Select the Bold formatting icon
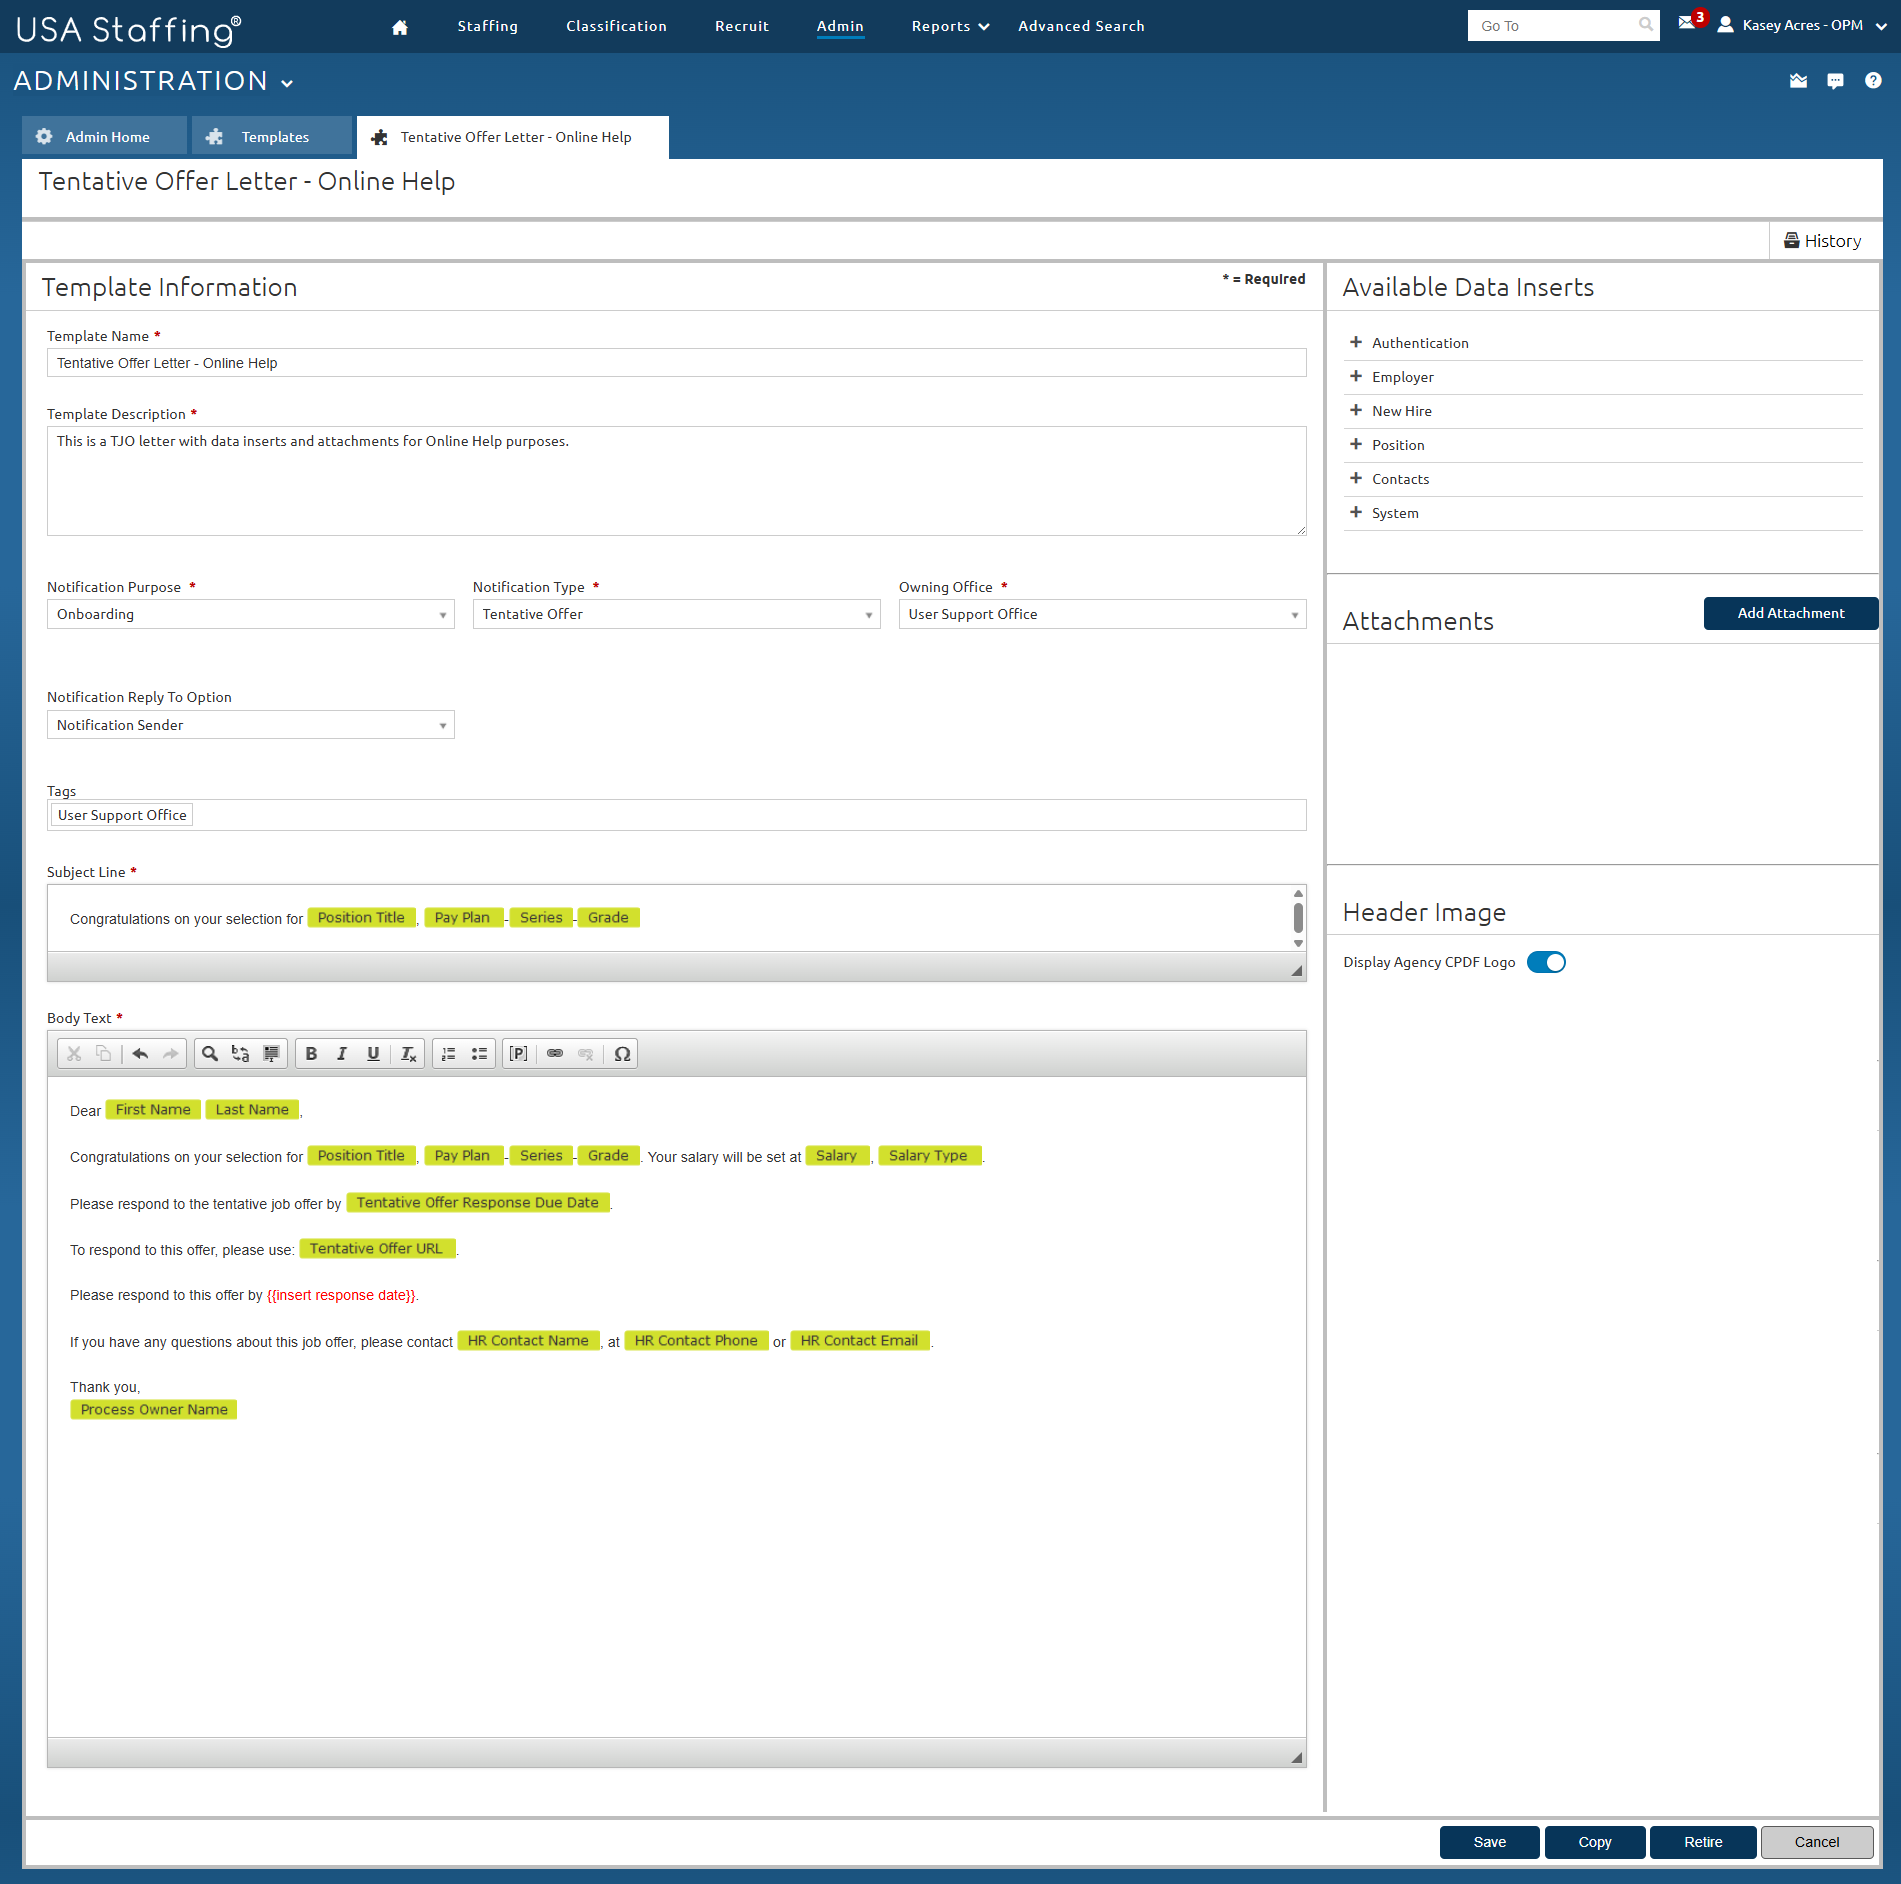Viewport: 1901px width, 1884px height. click(x=311, y=1053)
